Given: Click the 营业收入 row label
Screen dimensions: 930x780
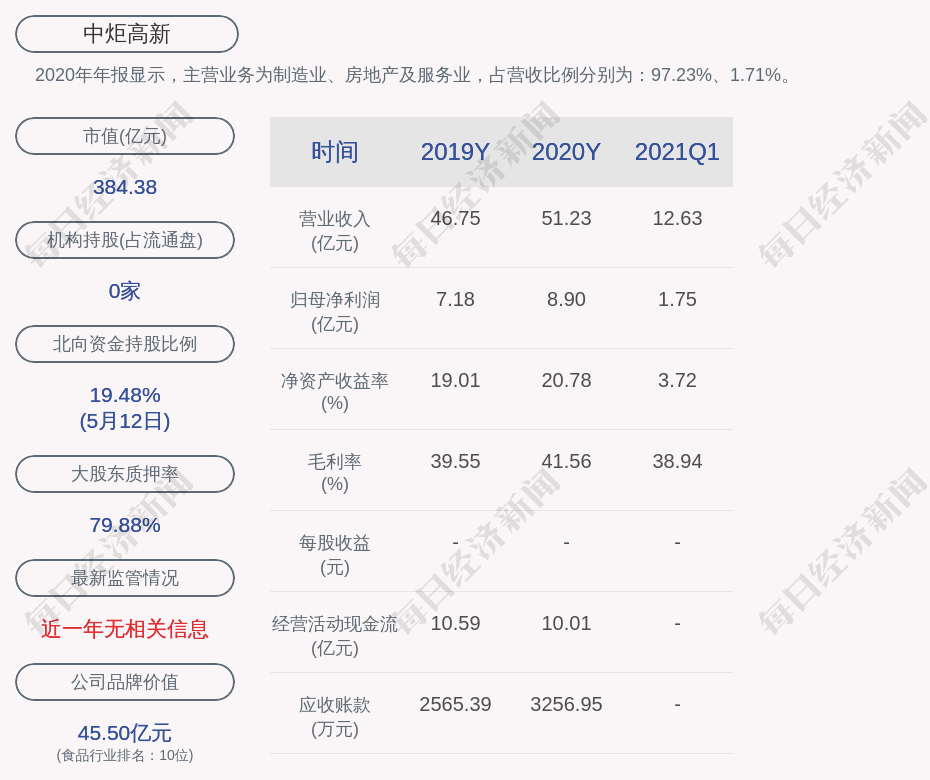Looking at the screenshot, I should click(335, 231).
